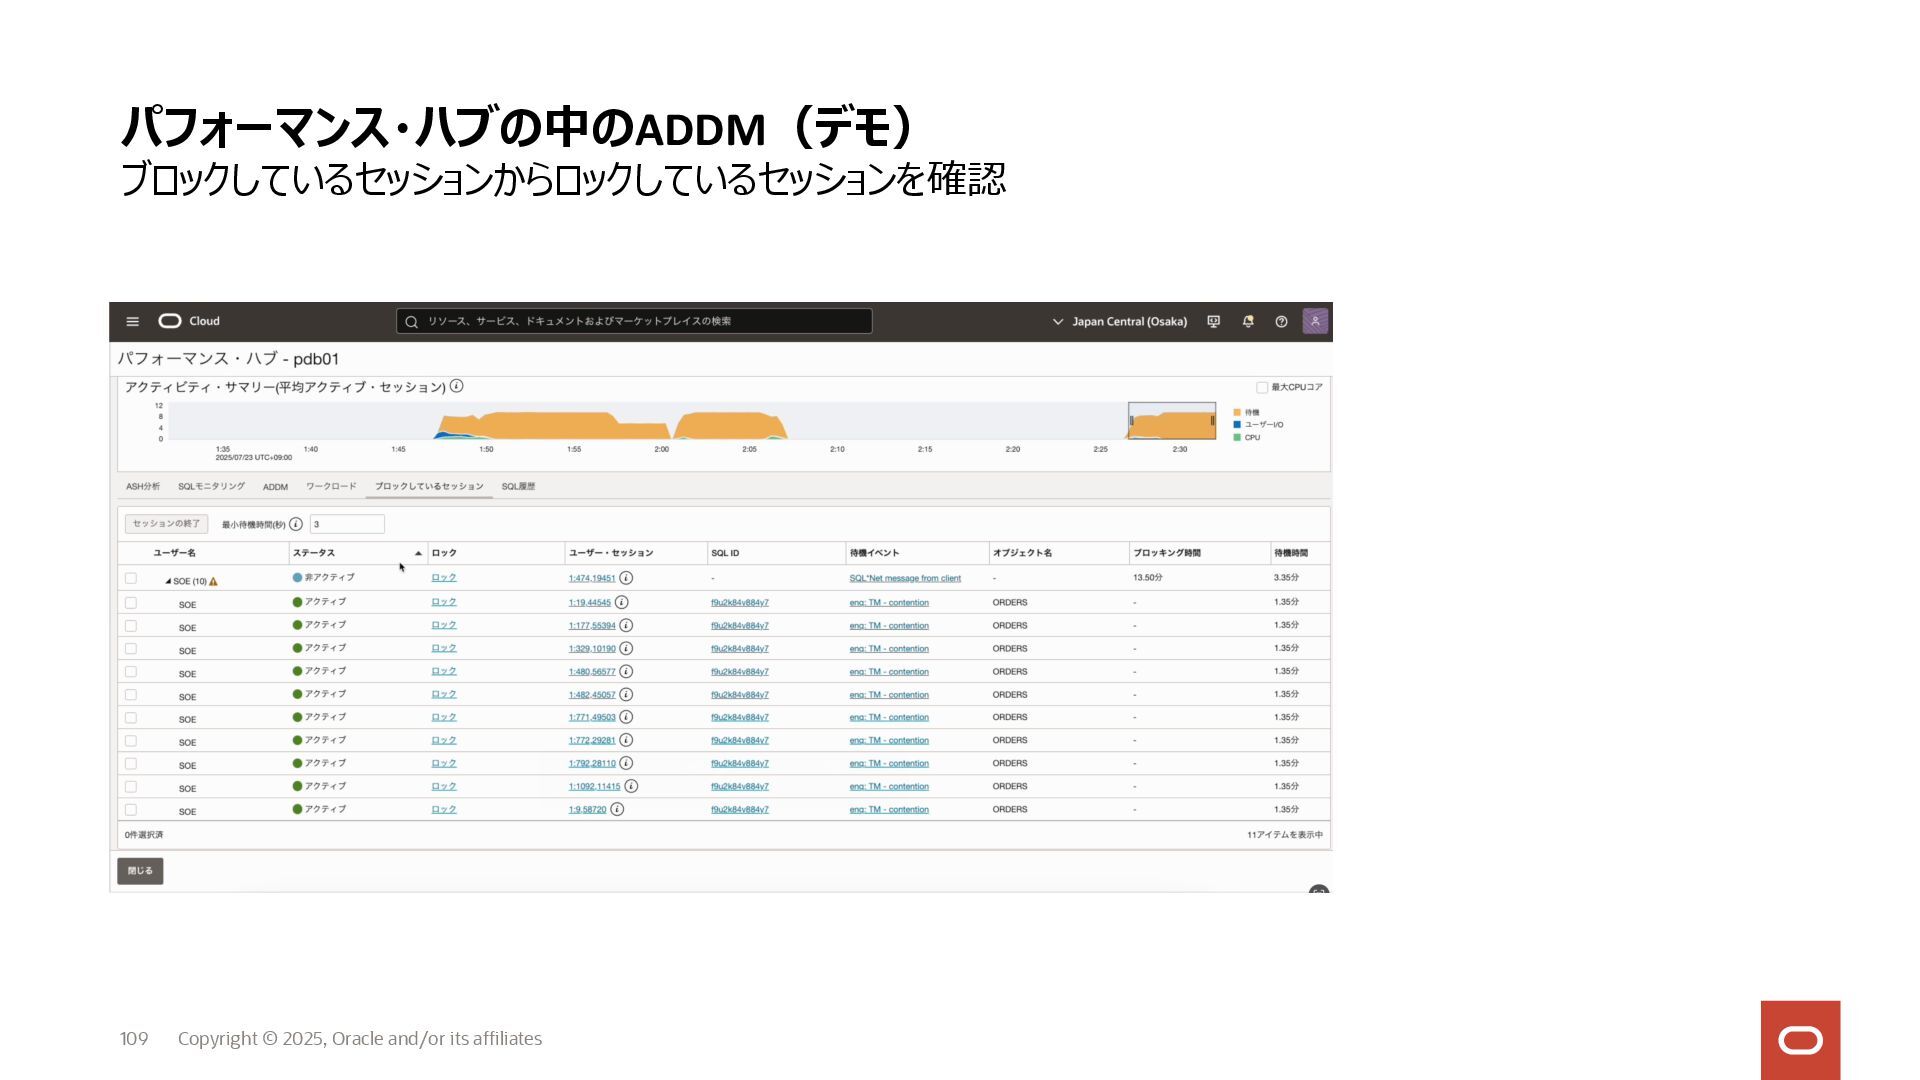
Task: Open the Cloud Shell developer tools icon
Action: coord(1213,322)
